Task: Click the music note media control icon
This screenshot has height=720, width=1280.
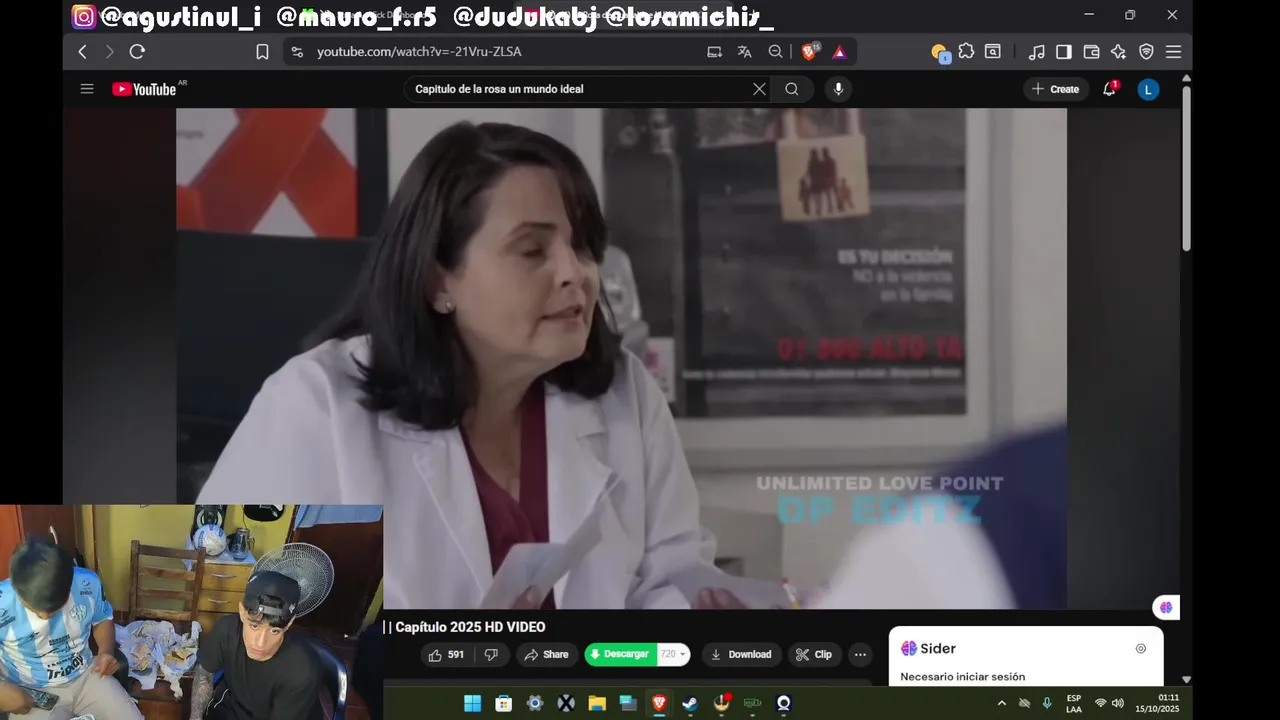Action: point(1037,52)
